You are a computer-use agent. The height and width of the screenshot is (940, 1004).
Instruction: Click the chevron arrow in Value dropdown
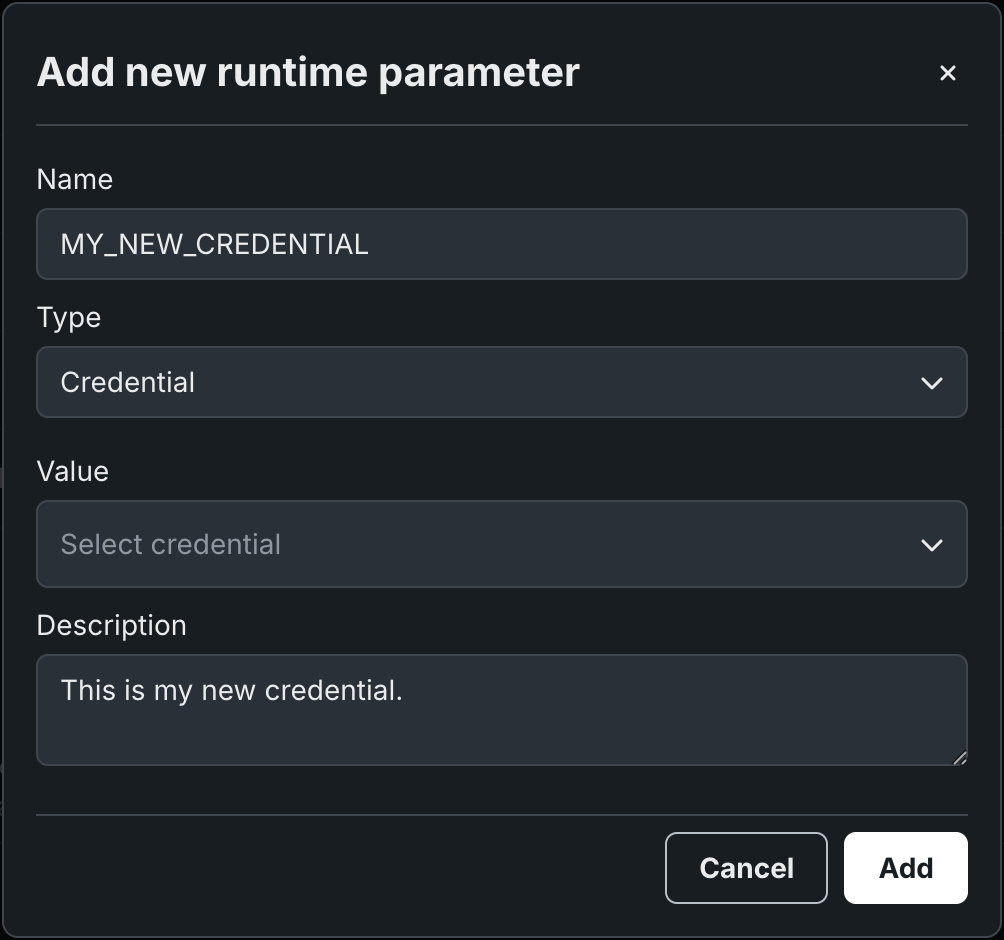coord(931,545)
